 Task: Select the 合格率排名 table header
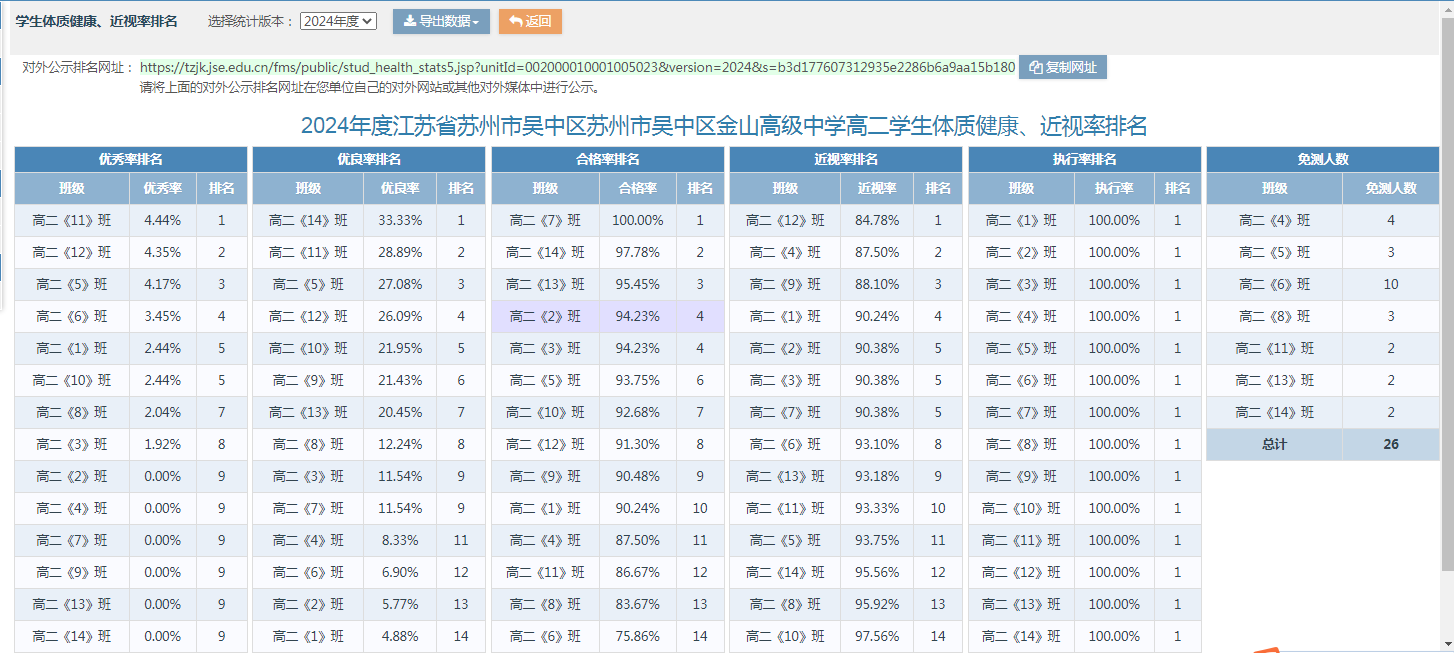607,159
